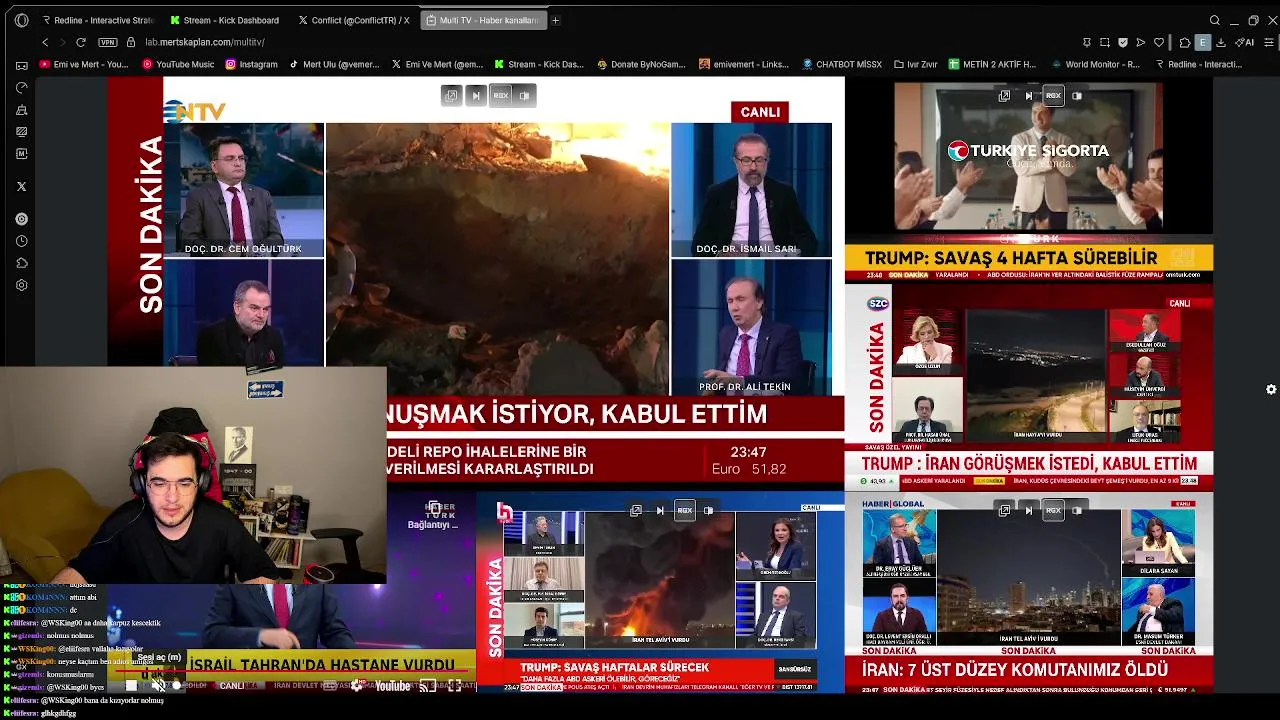Open YouTube Music bookmark
Screen dimensions: 1280x720
[178, 64]
